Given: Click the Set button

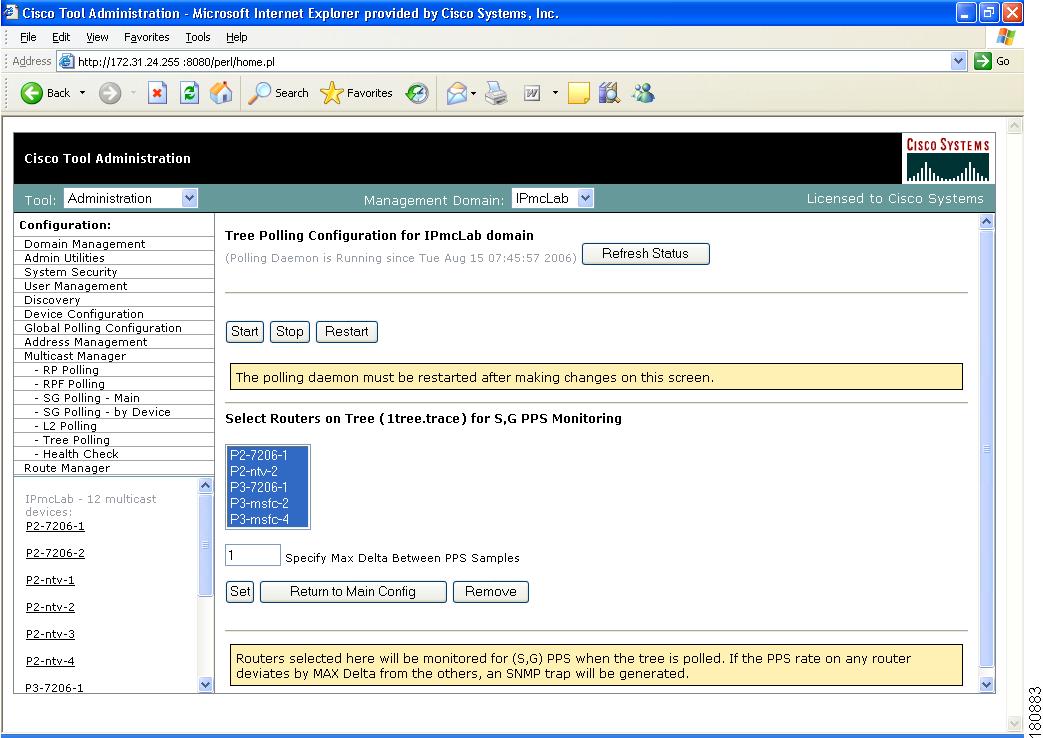Looking at the screenshot, I should (x=240, y=592).
